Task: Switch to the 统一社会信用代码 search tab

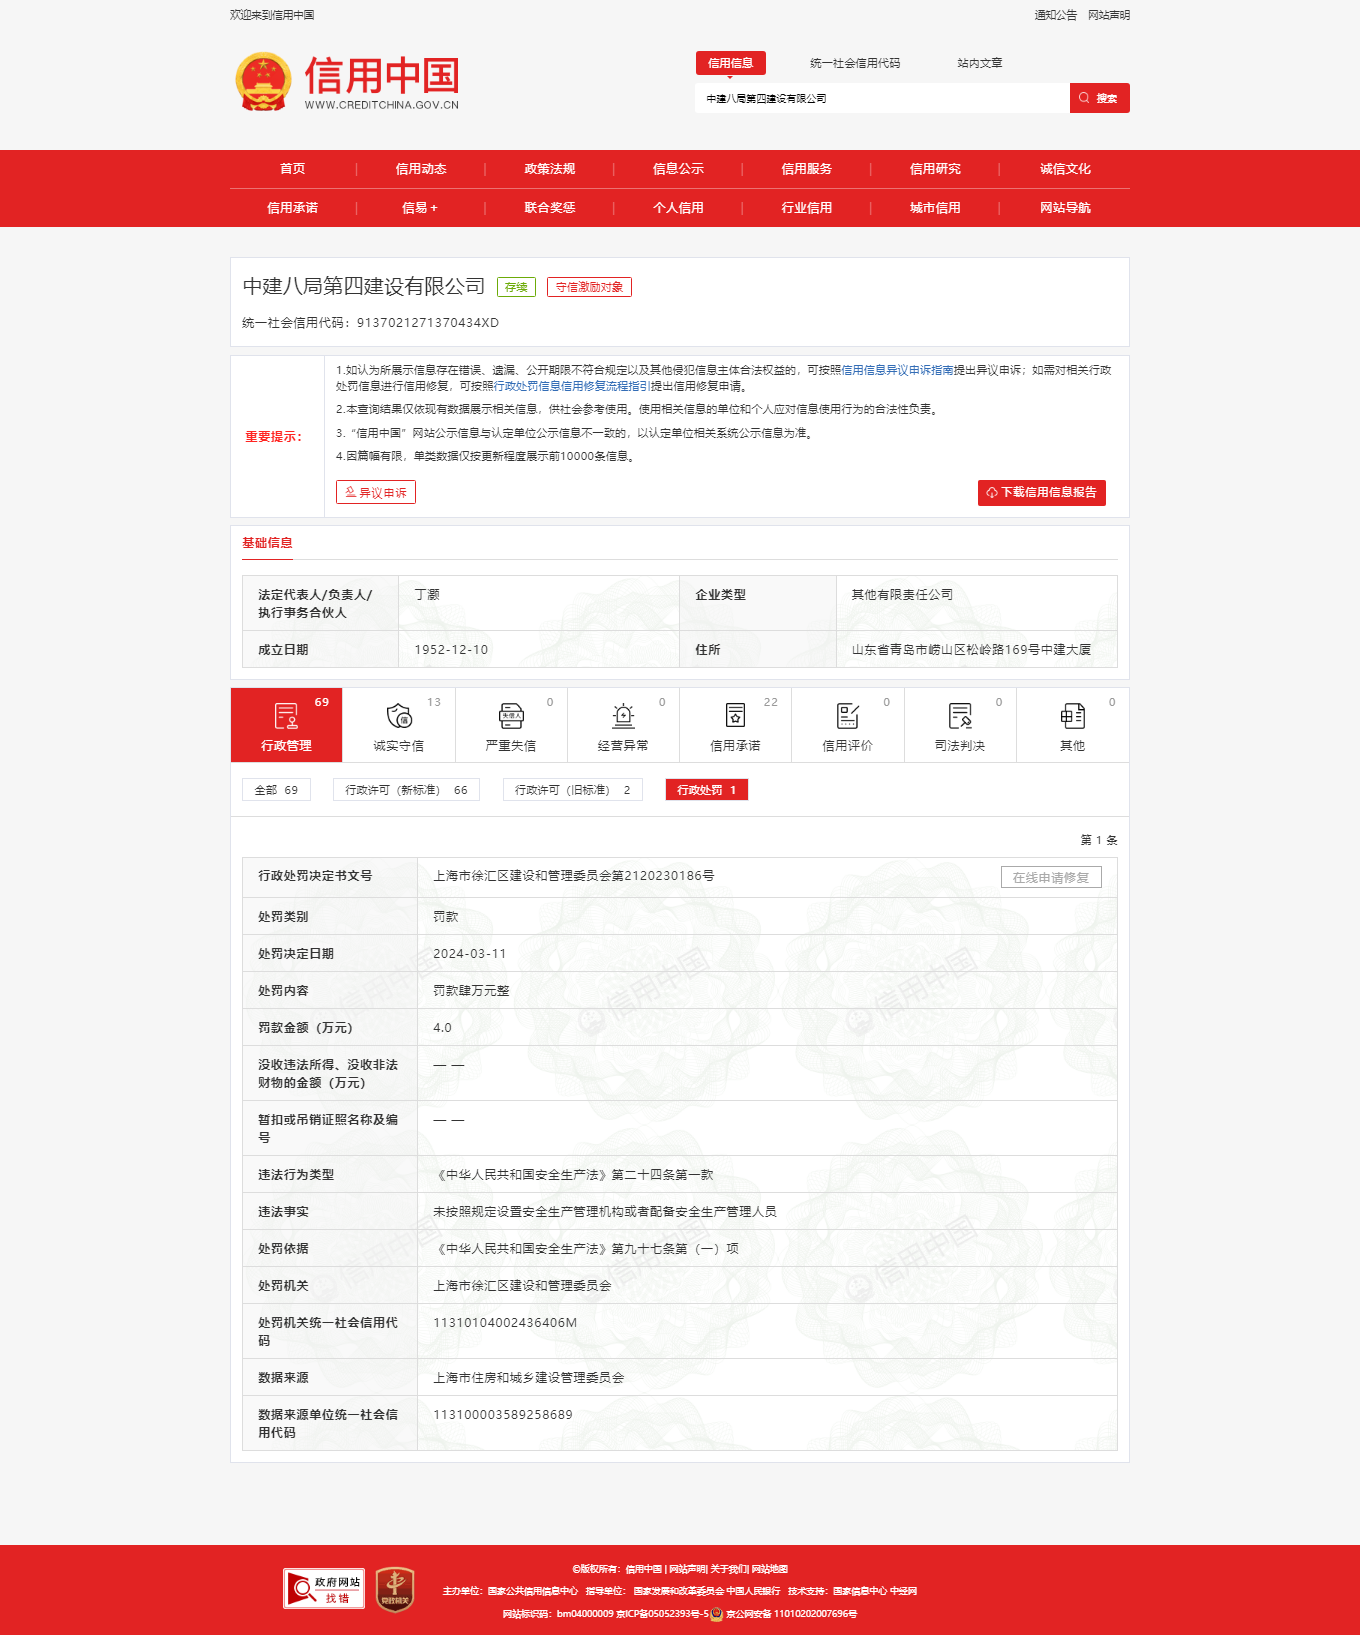Action: [855, 63]
